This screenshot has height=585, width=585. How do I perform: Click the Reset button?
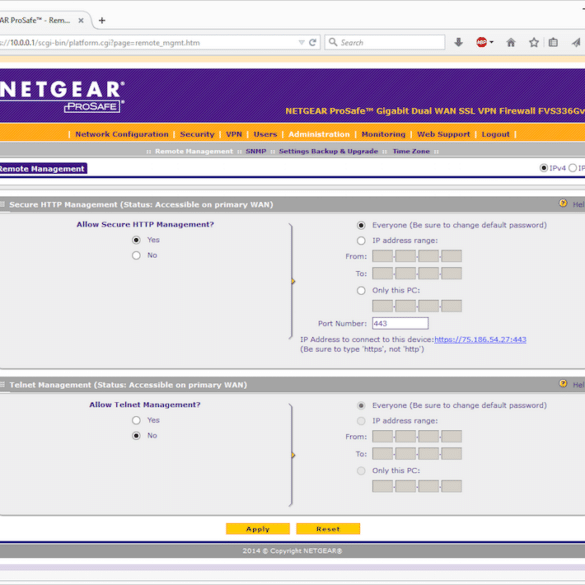click(x=328, y=529)
